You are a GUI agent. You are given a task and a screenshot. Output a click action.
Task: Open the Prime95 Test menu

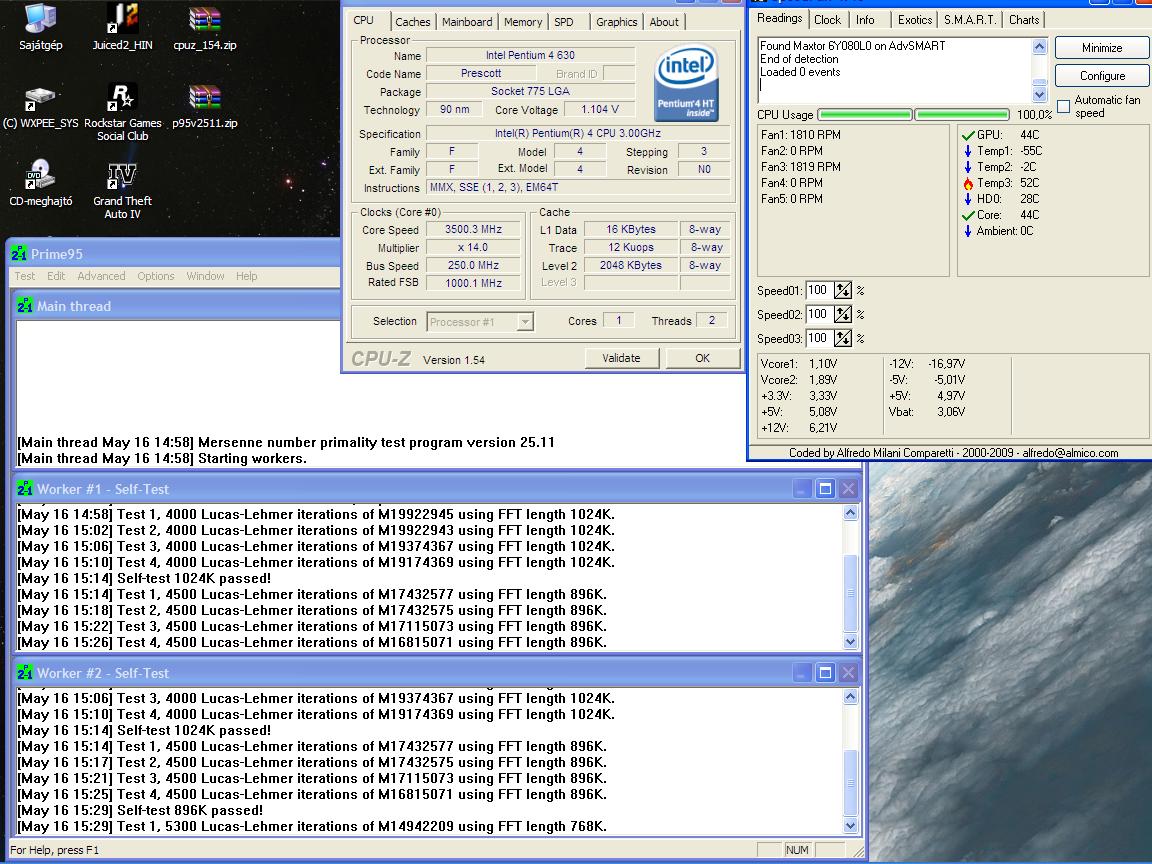pyautogui.click(x=24, y=276)
